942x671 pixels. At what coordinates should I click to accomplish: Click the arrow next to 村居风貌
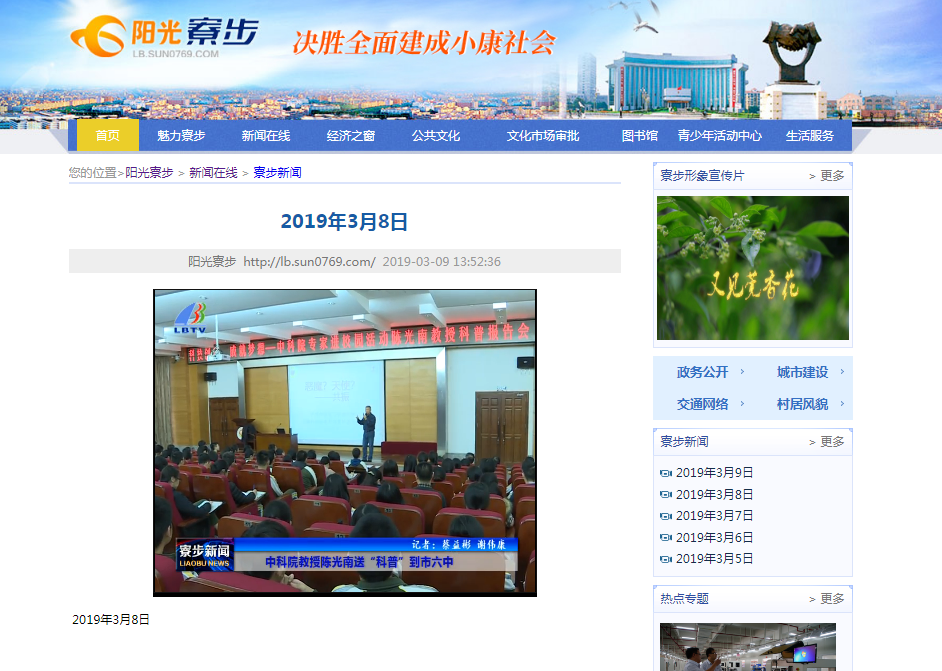[842, 404]
